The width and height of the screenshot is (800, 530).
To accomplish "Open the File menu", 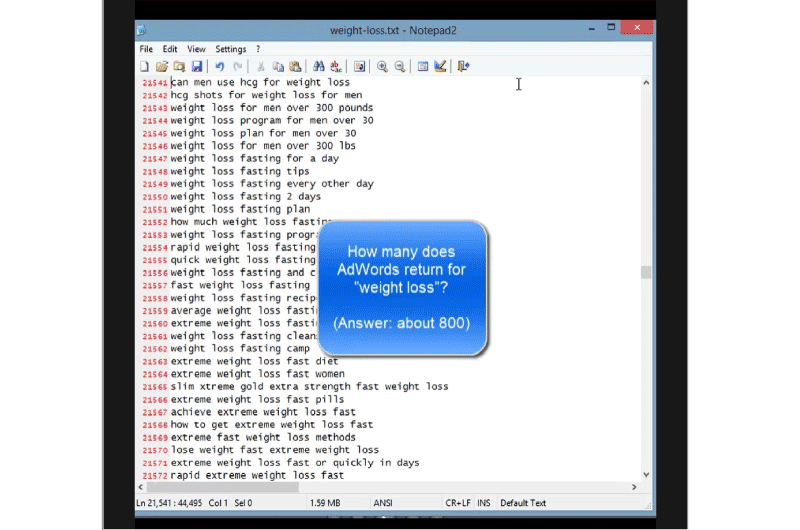I will click(146, 49).
